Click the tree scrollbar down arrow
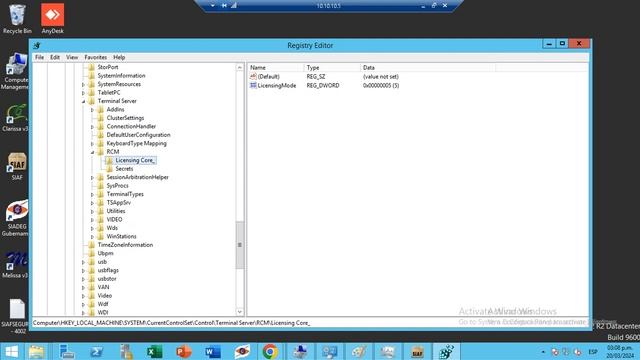Viewport: 640px width, 360px height. coord(240,312)
